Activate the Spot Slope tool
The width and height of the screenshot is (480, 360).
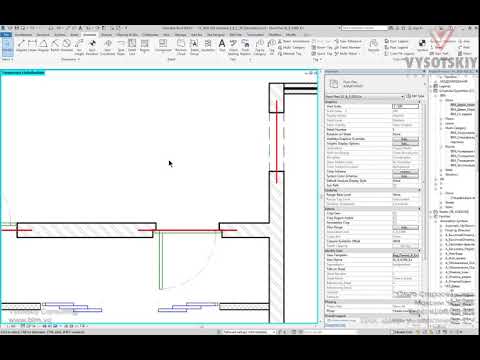(121, 47)
